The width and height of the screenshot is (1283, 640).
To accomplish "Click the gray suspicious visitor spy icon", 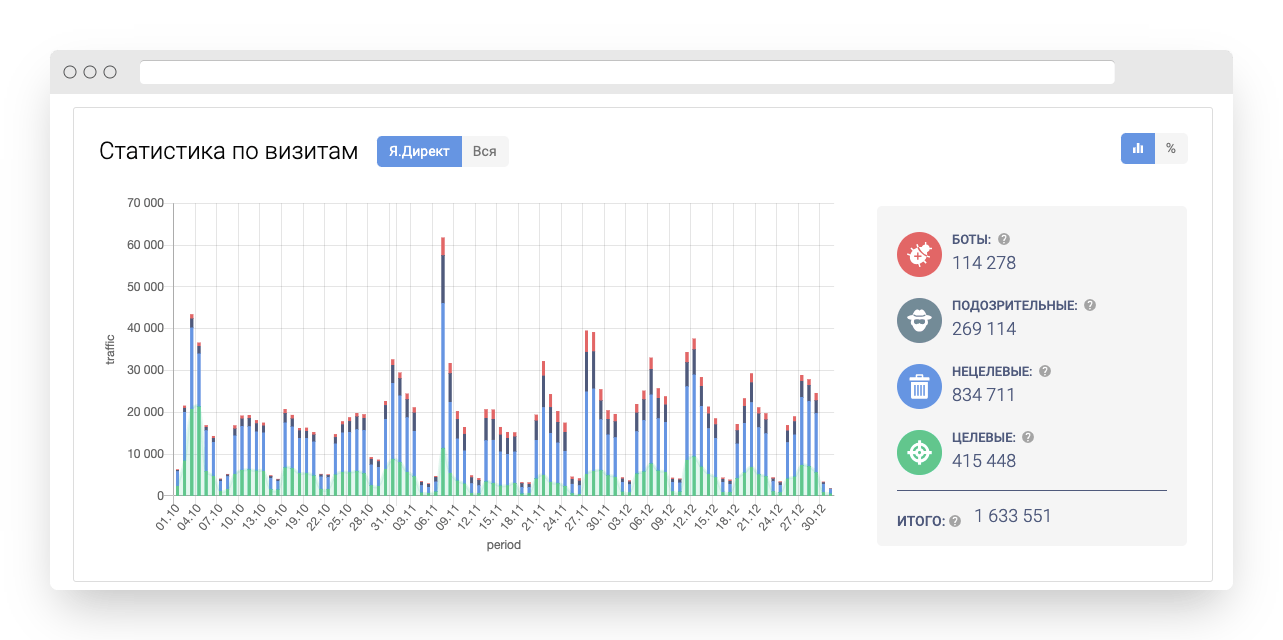I will 920,320.
